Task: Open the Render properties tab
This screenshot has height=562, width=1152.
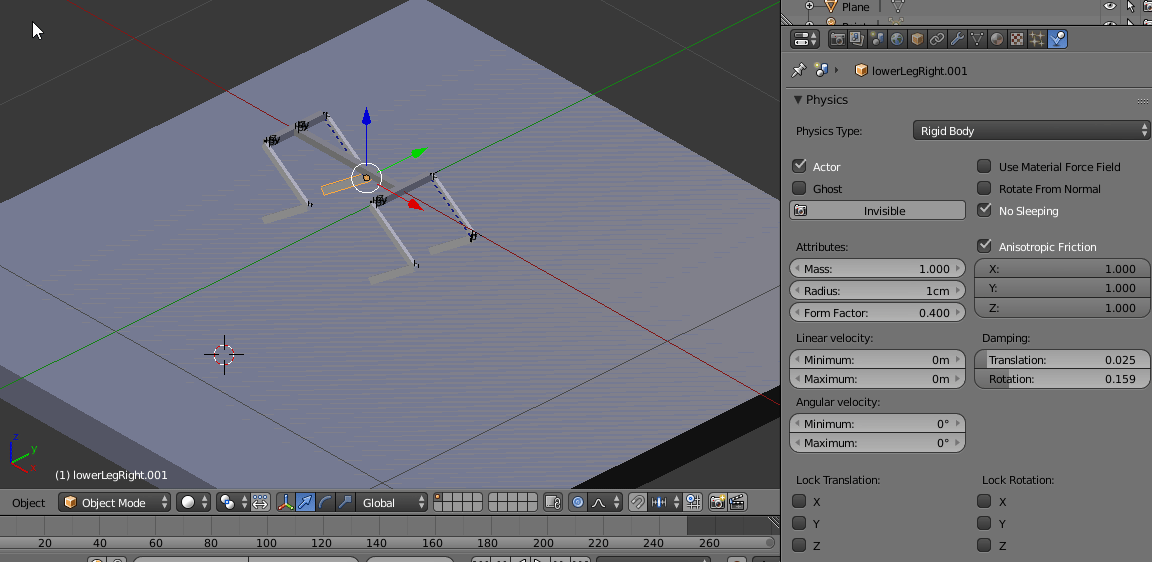Action: click(838, 39)
